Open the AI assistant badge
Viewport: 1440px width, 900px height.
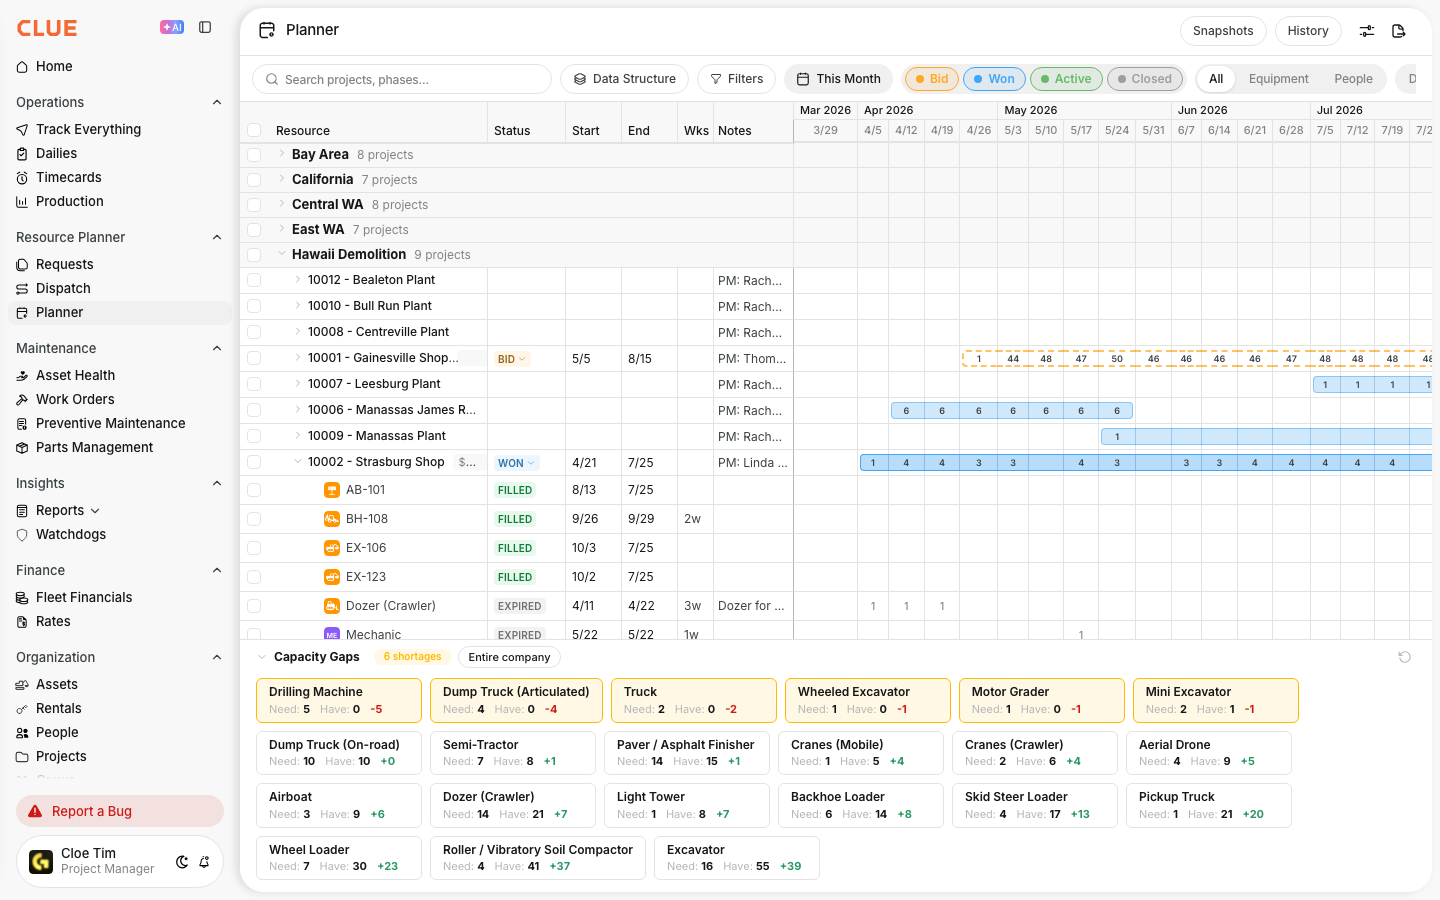(x=172, y=28)
